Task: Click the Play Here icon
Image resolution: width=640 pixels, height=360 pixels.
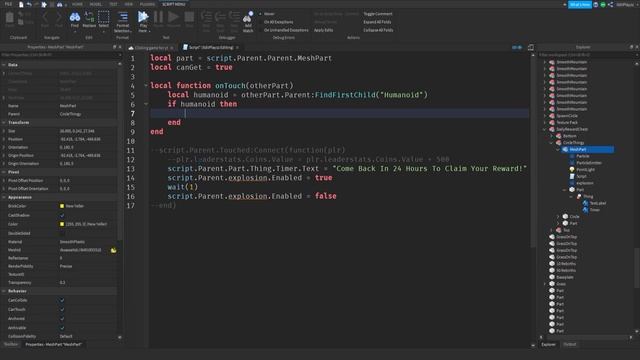Action: tap(143, 17)
